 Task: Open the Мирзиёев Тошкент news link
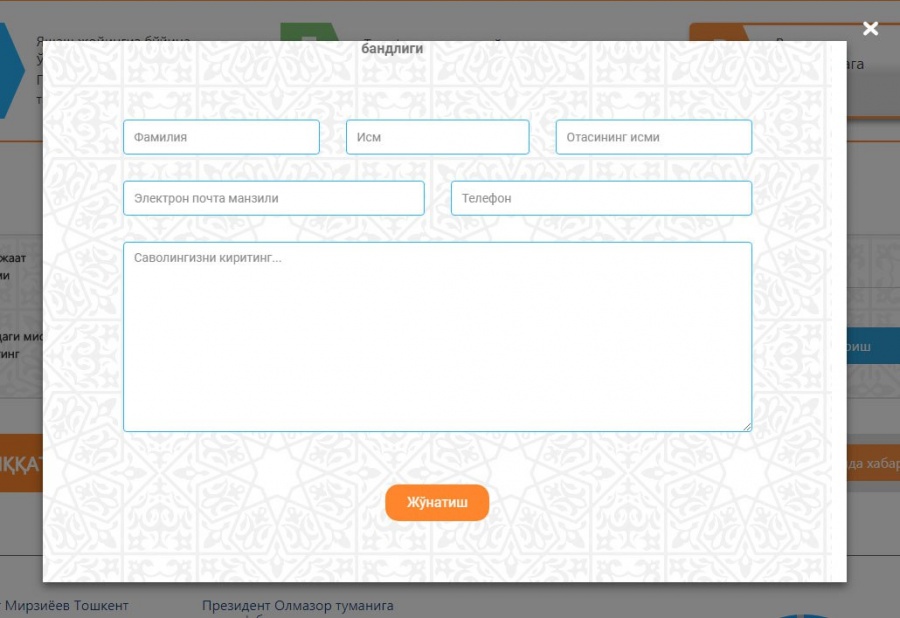click(66, 606)
